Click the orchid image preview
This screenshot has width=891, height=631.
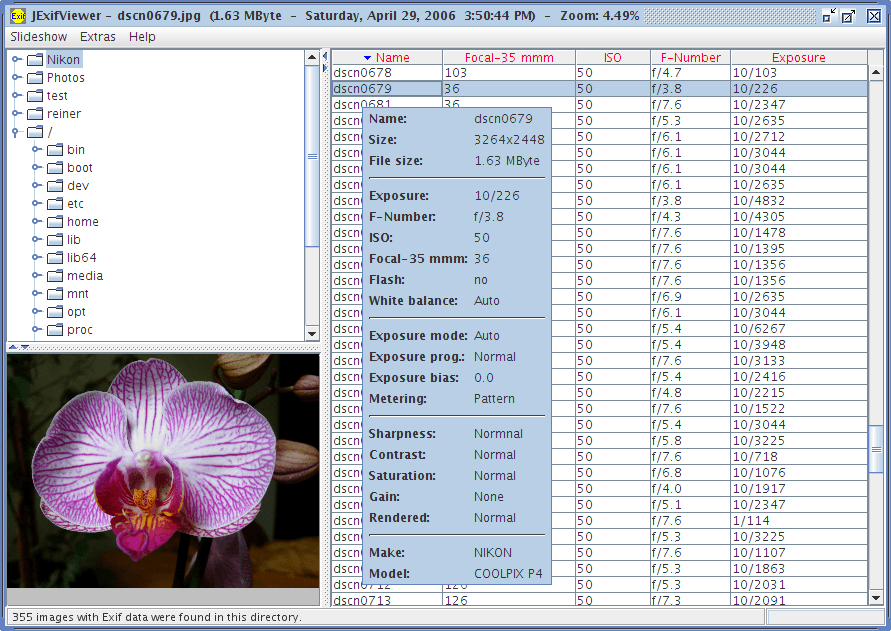click(162, 470)
